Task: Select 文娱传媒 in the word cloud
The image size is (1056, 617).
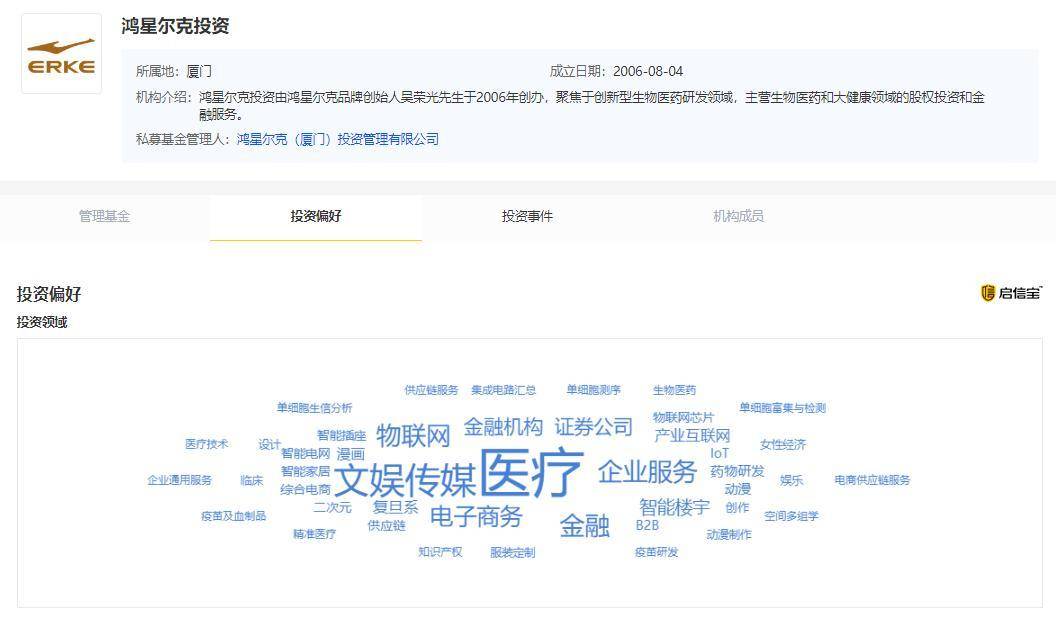Action: point(405,480)
